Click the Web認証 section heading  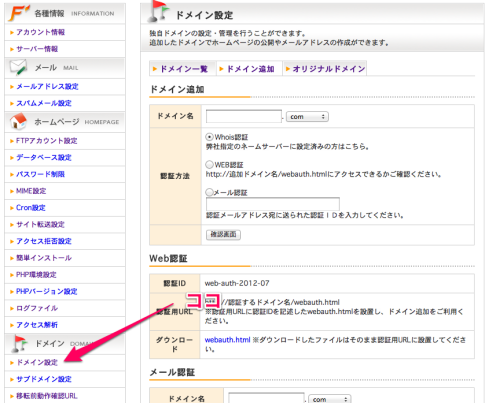(168, 258)
